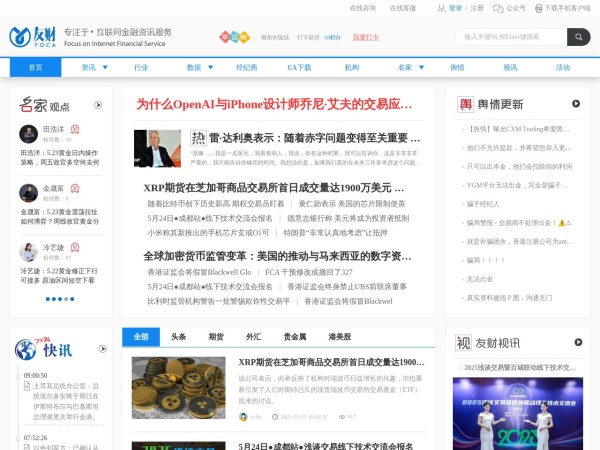Click 冷艺婕 avatar photo
This screenshot has width=600, height=450.
point(29,252)
